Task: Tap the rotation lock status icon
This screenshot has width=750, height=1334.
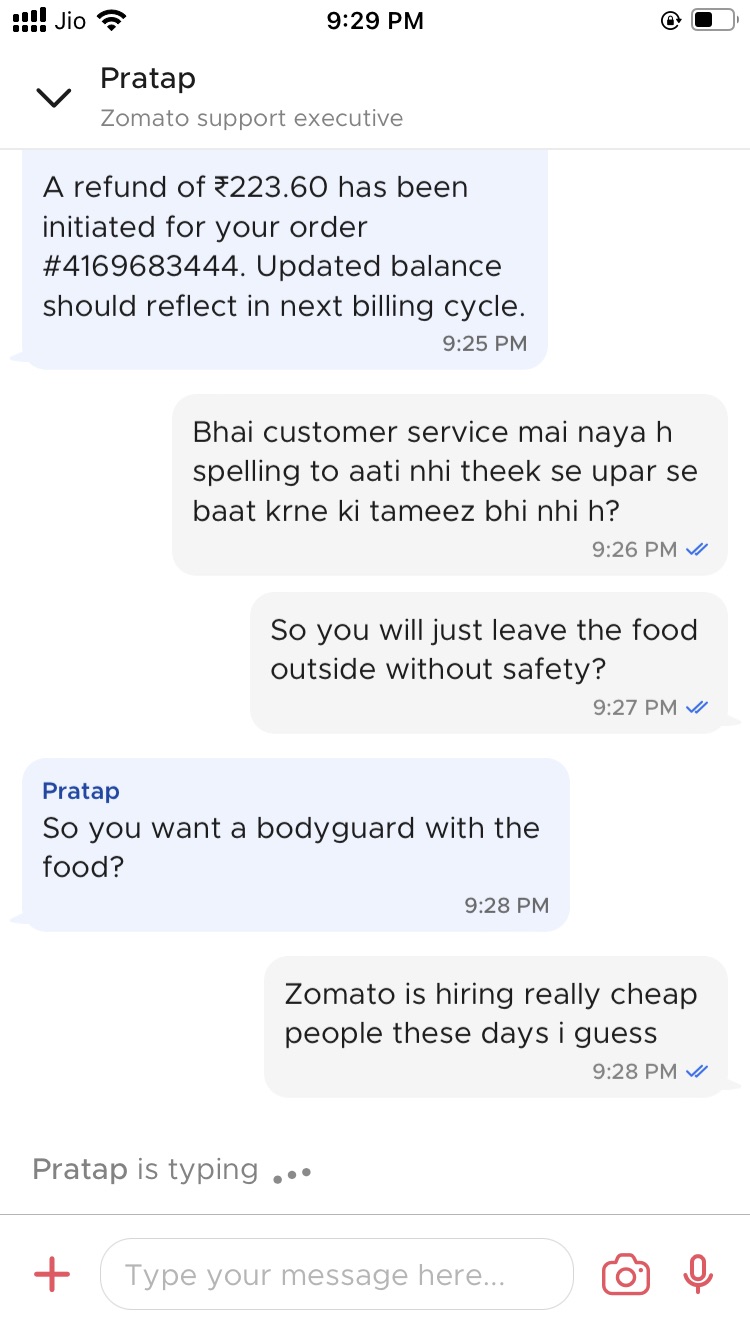Action: pyautogui.click(x=671, y=20)
